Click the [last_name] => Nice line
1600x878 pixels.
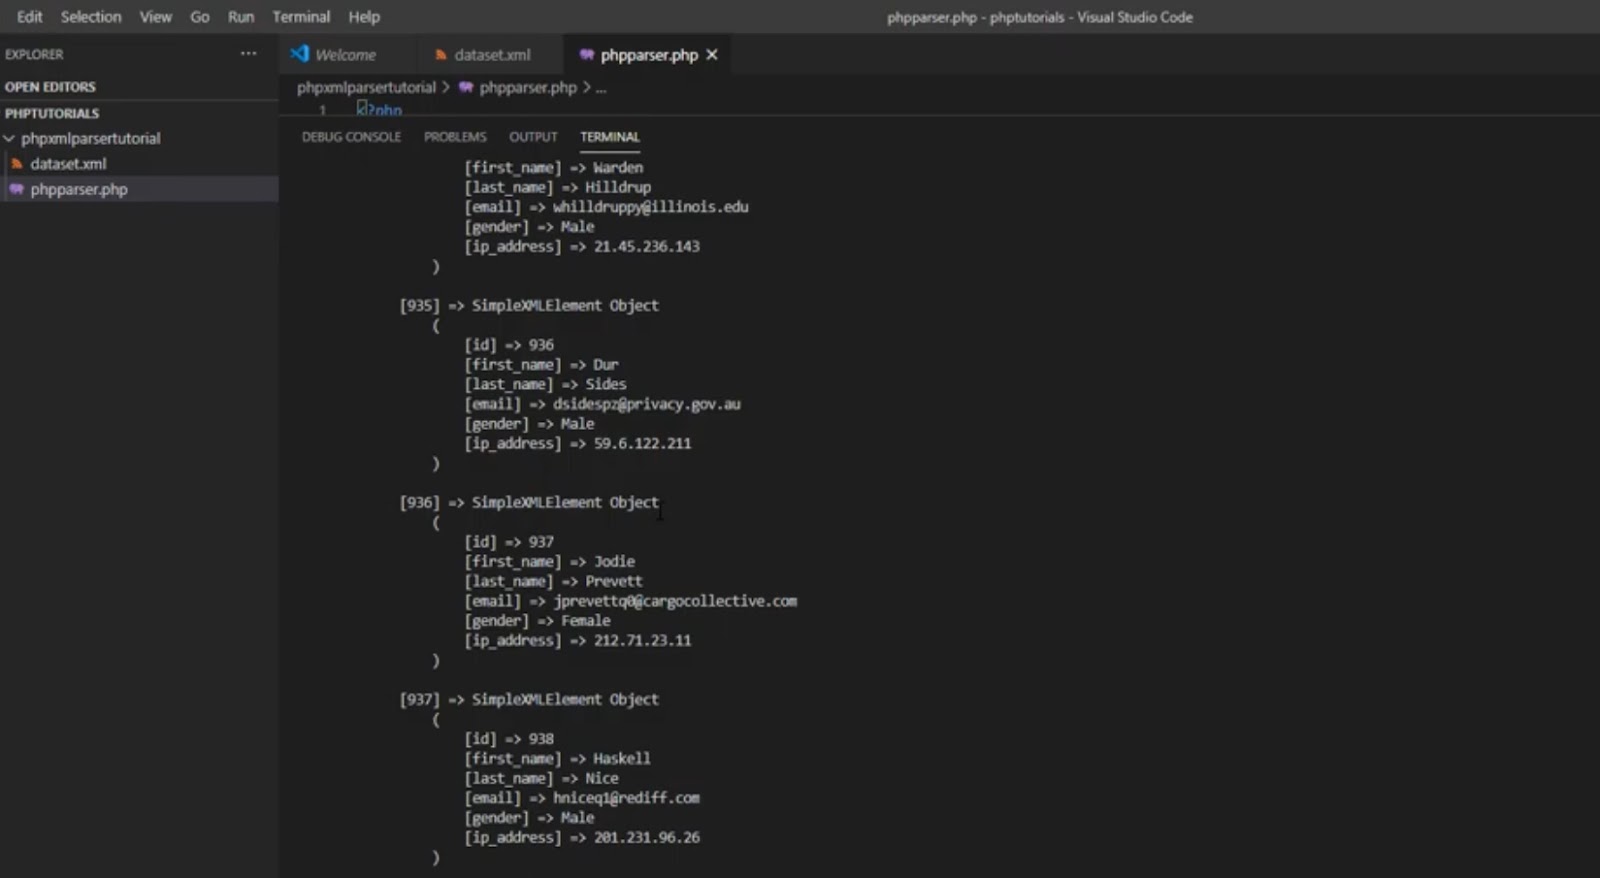point(541,779)
